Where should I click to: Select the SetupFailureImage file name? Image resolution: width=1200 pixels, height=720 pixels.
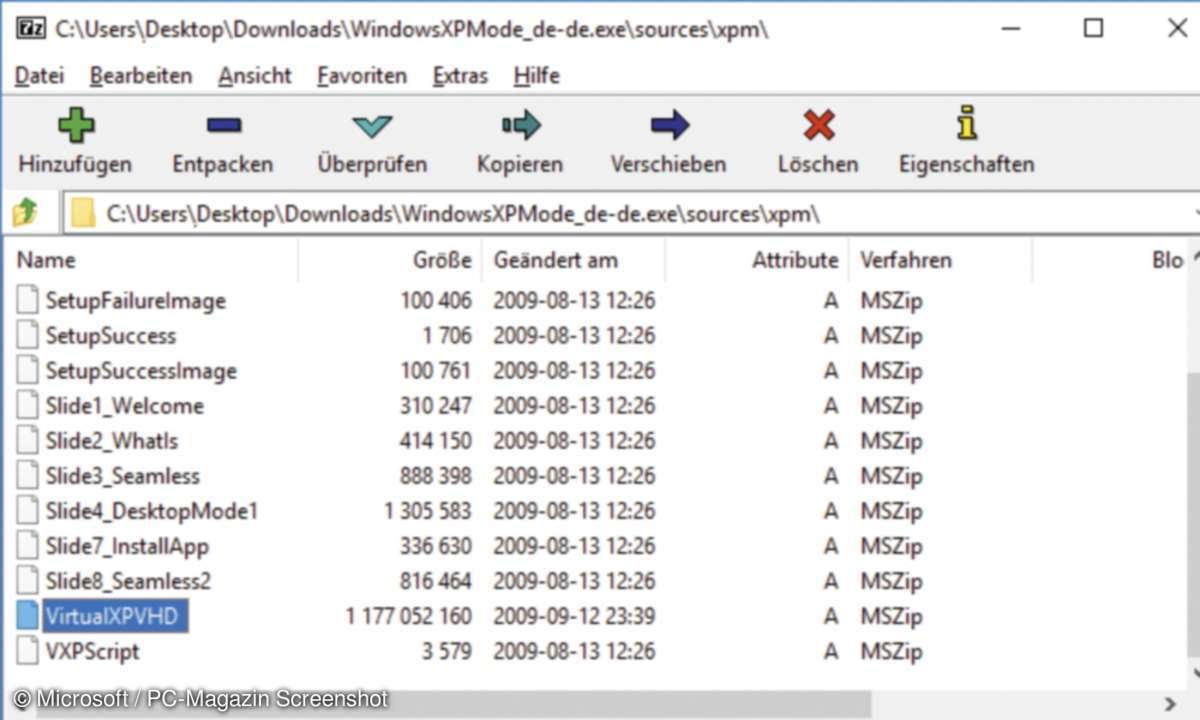pyautogui.click(x=135, y=300)
